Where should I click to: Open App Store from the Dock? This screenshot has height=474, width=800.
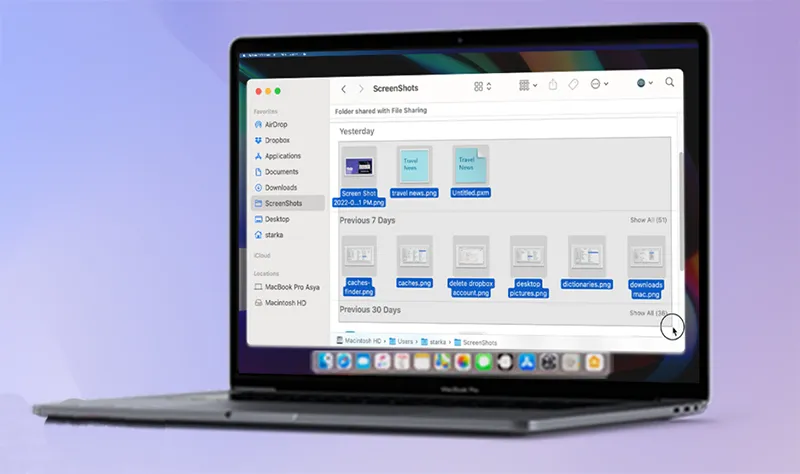[x=527, y=362]
